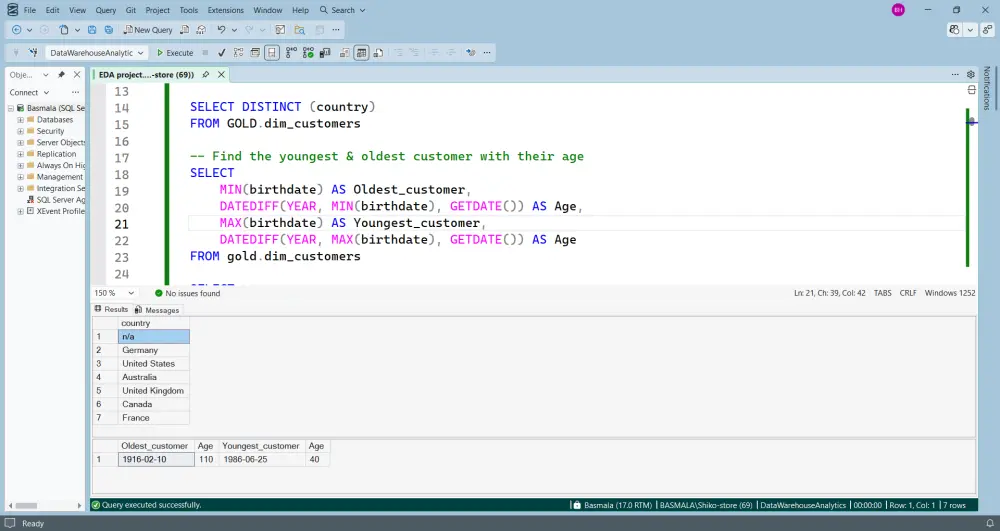Open the Git menu
The height and width of the screenshot is (531, 1000).
coord(131,10)
